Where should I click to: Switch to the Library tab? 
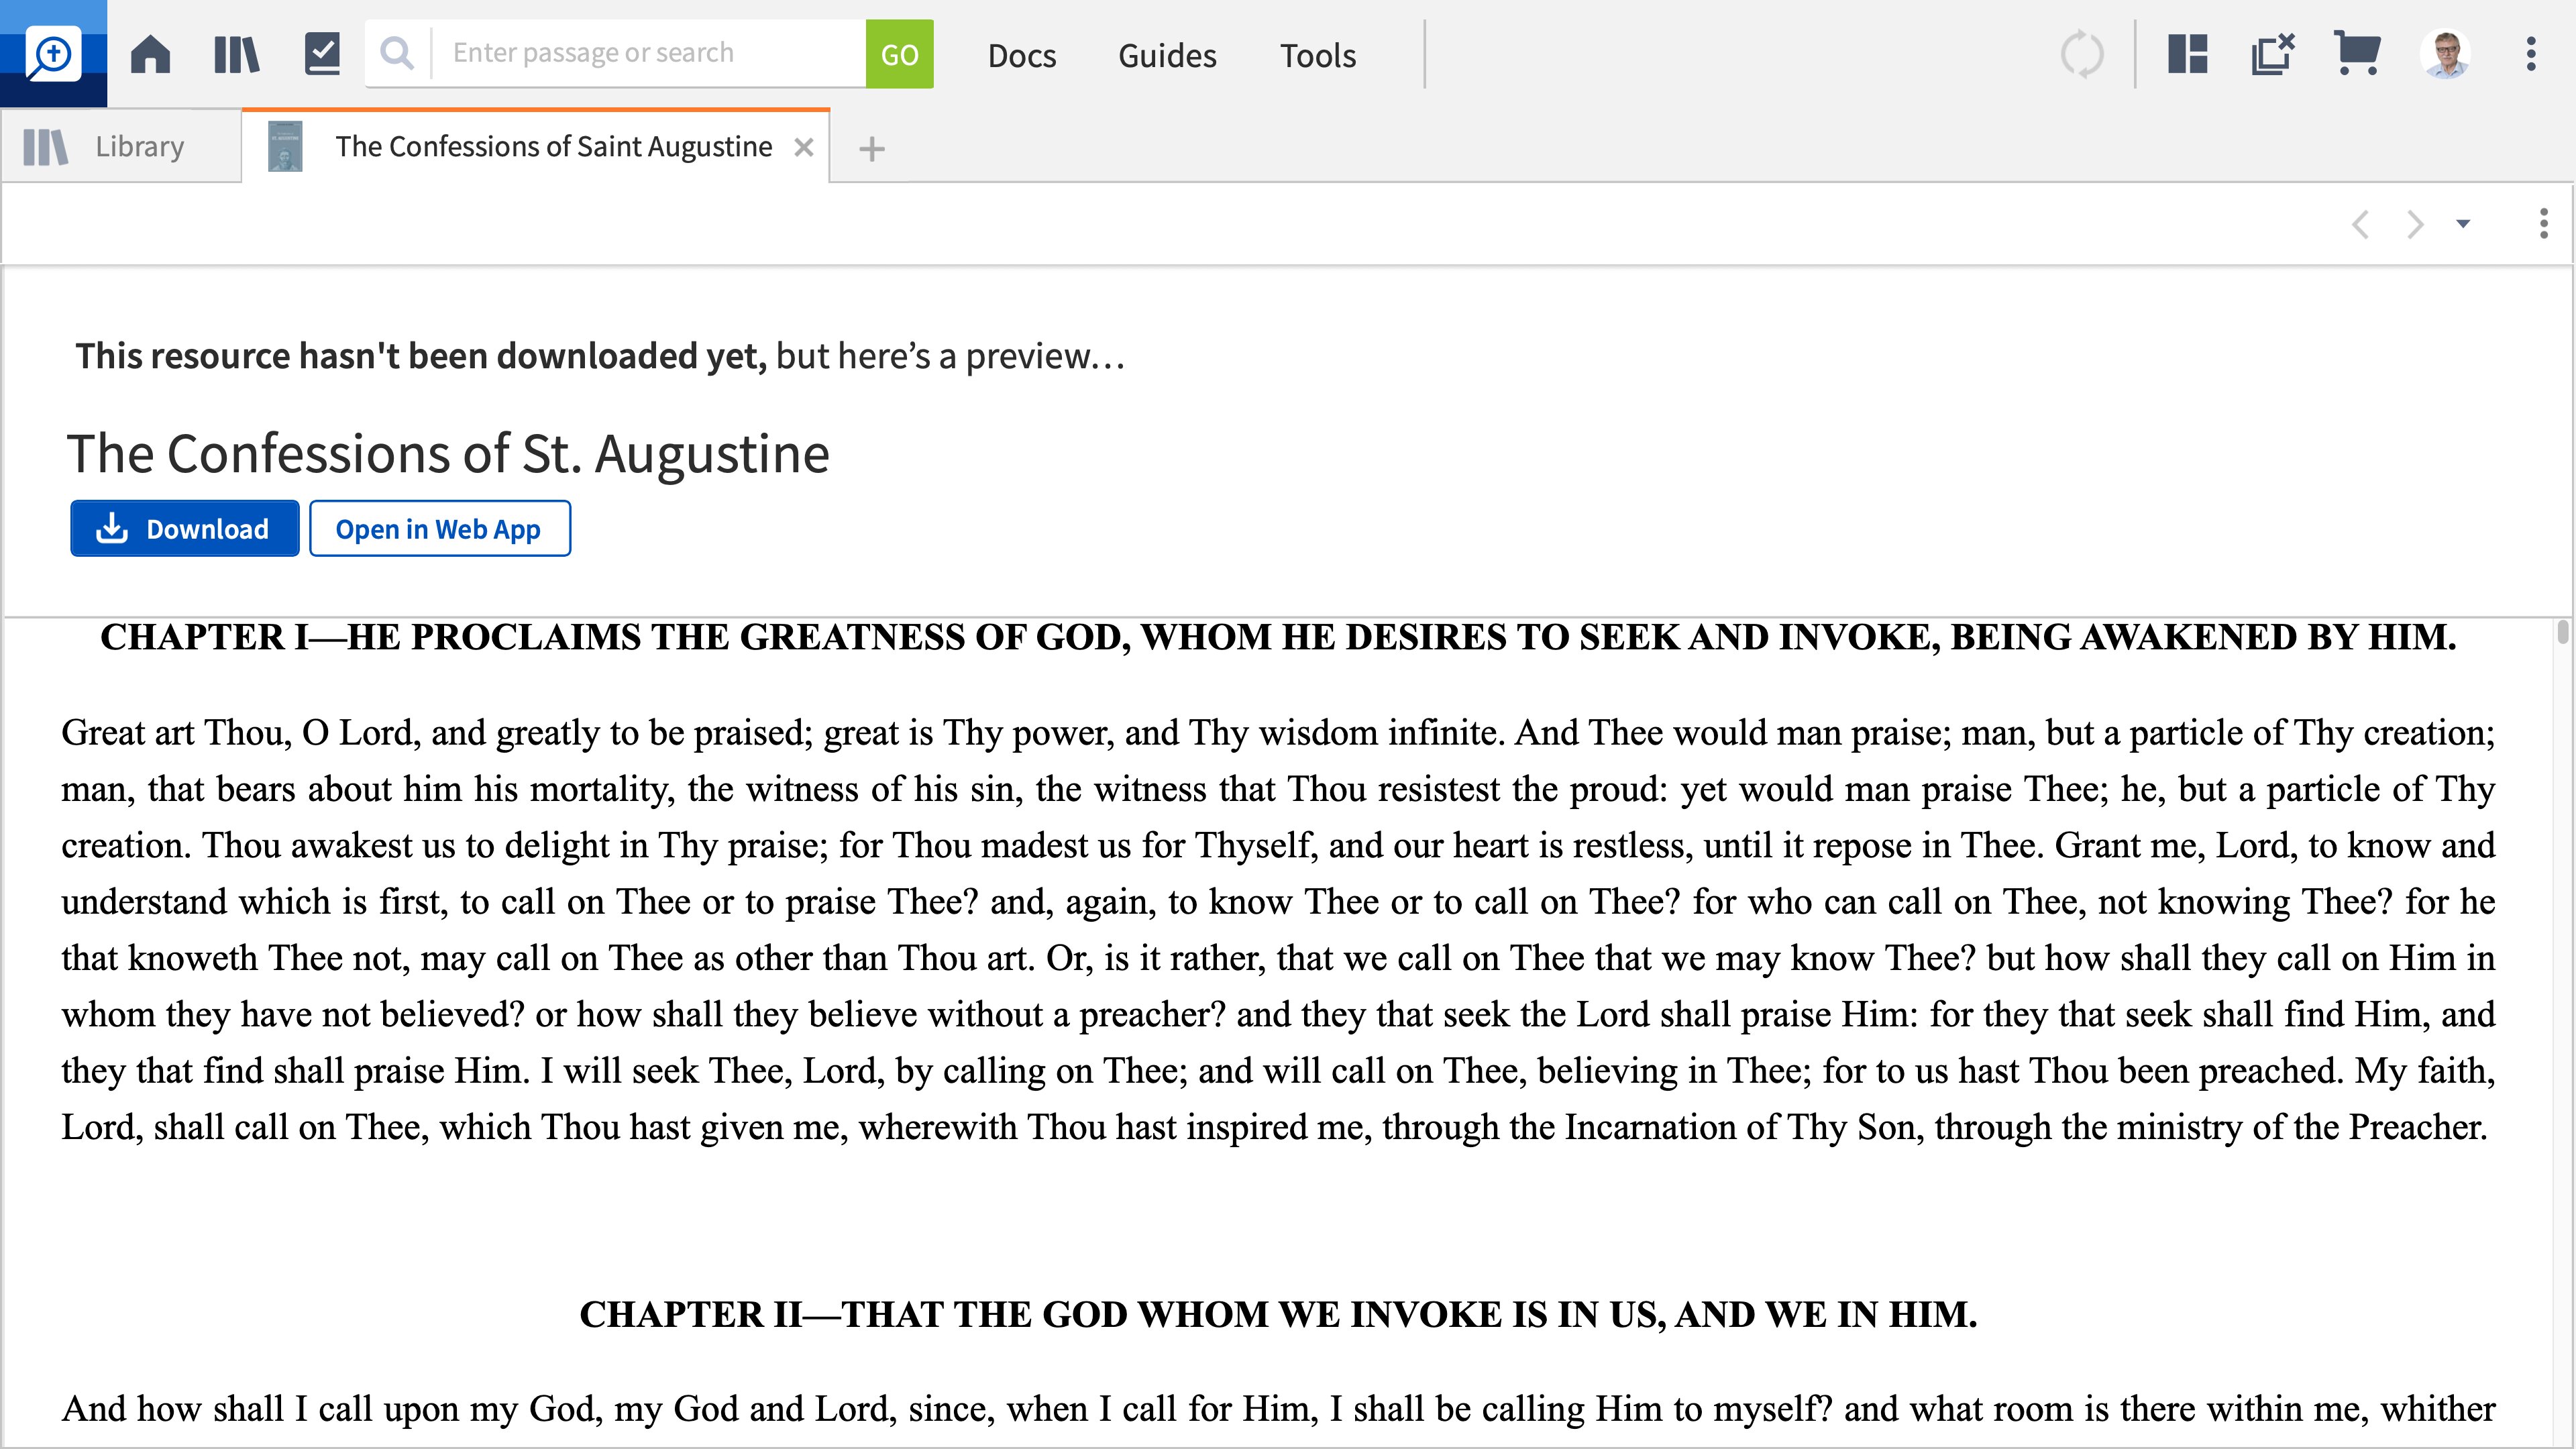click(121, 147)
